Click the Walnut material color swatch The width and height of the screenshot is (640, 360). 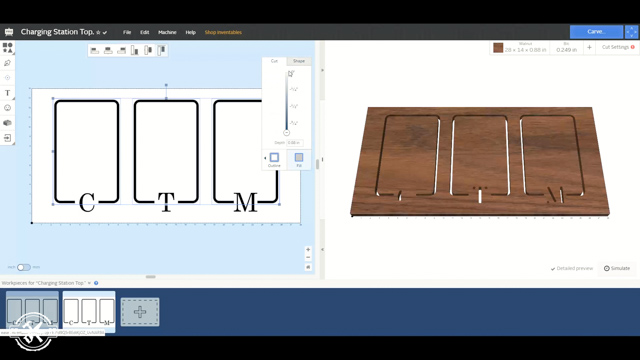(498, 47)
